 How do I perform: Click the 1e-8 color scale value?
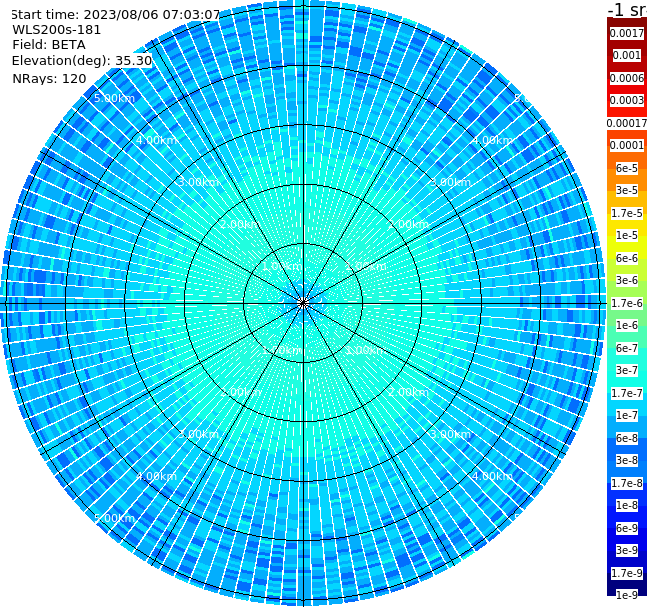coord(627,505)
